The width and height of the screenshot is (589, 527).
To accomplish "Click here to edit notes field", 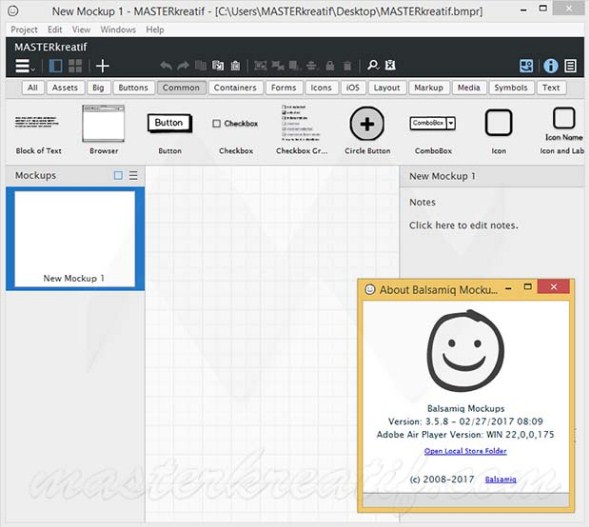I will [464, 225].
